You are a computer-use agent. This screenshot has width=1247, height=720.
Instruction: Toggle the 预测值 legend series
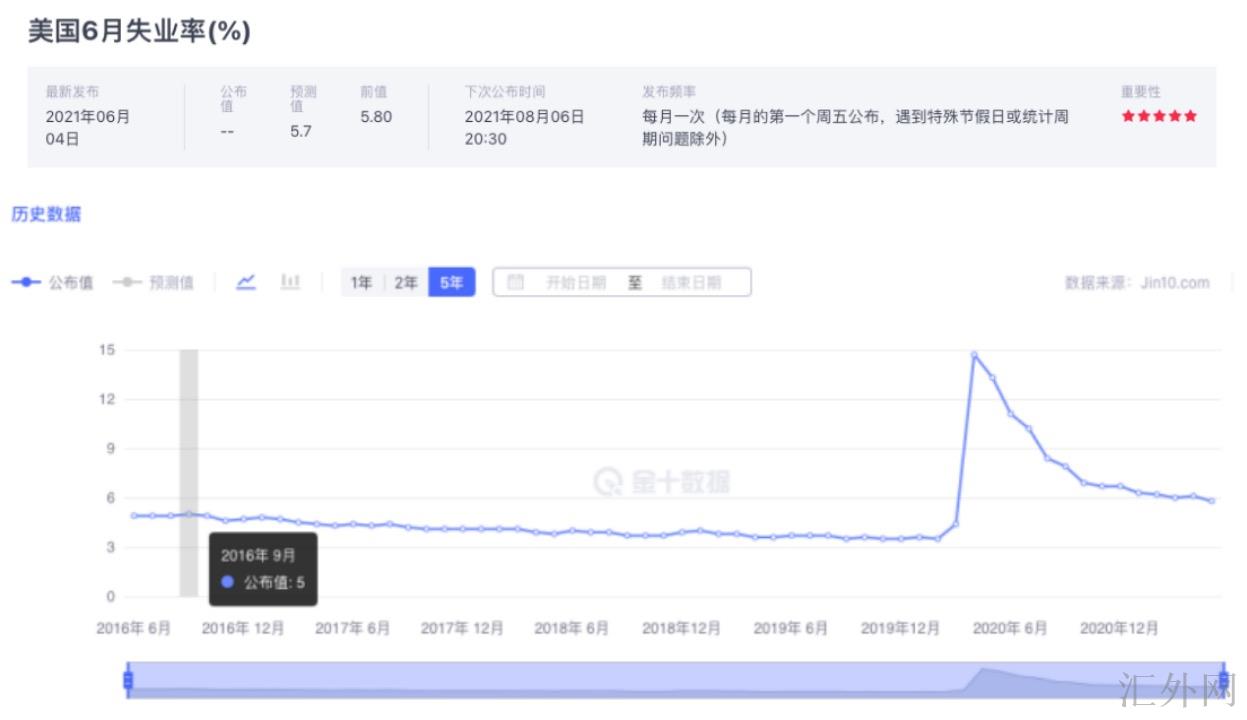(x=153, y=283)
